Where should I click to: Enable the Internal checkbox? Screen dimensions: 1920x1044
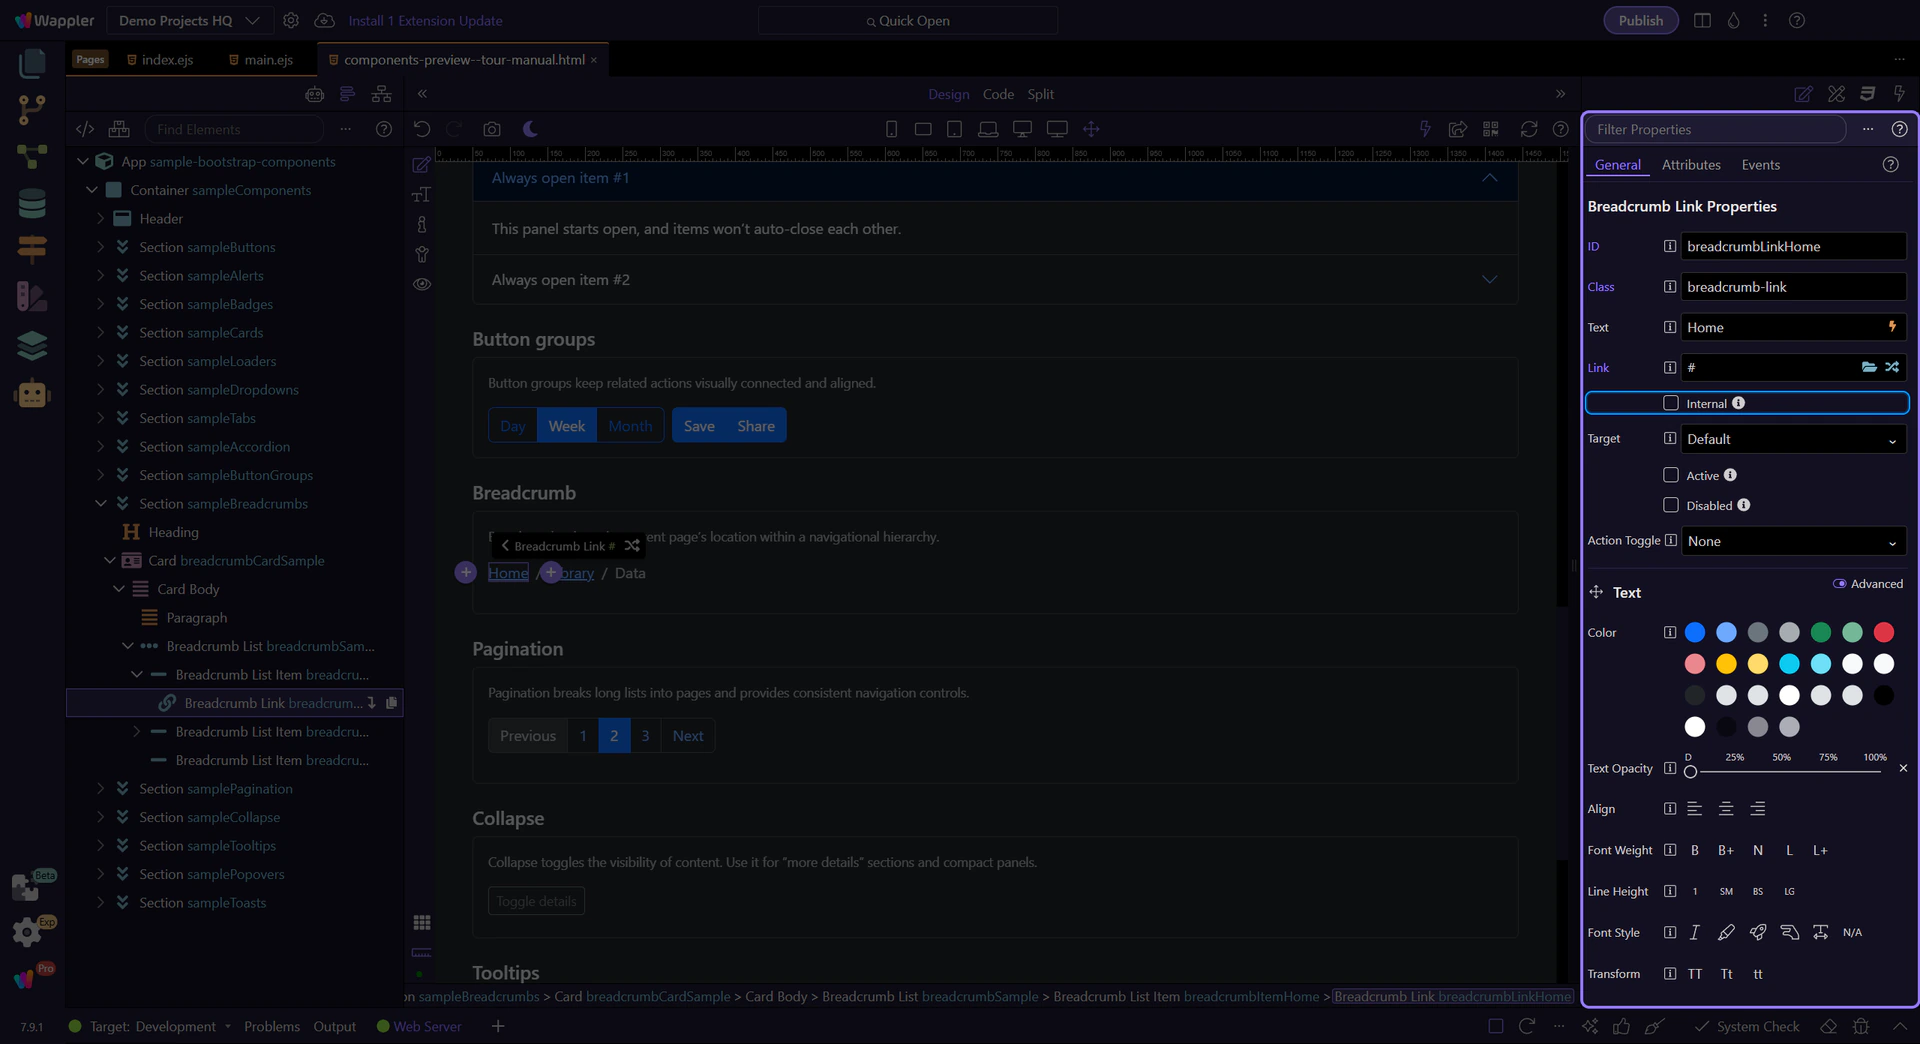pos(1670,403)
